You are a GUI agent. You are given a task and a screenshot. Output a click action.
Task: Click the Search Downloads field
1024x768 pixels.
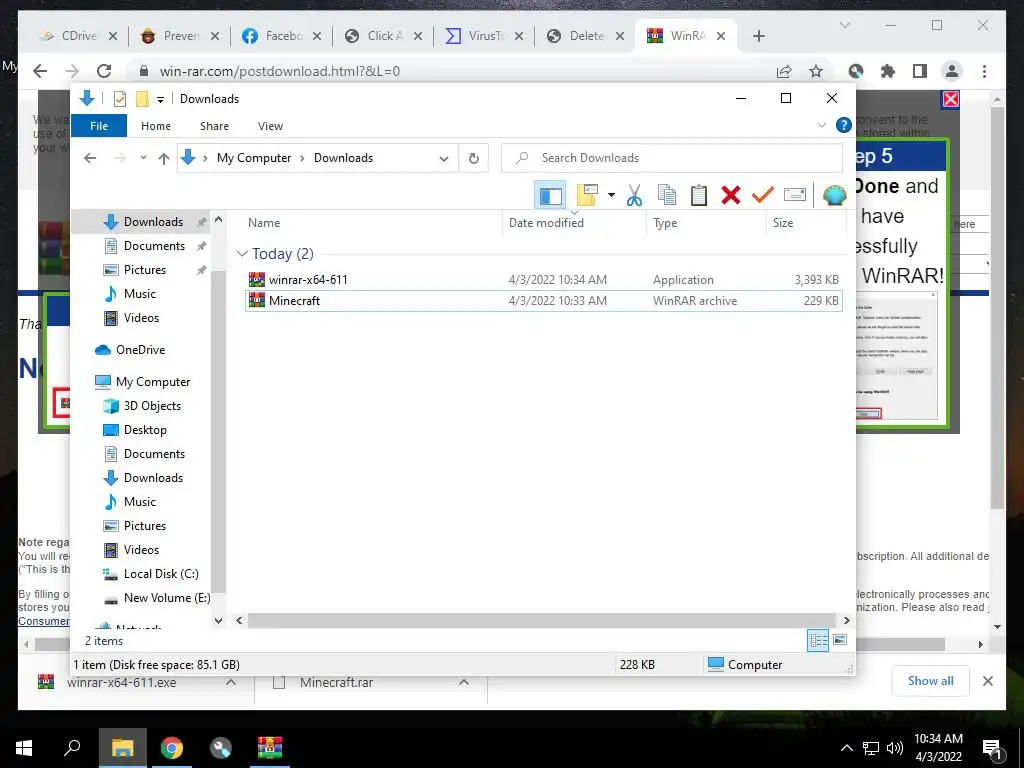pos(672,158)
